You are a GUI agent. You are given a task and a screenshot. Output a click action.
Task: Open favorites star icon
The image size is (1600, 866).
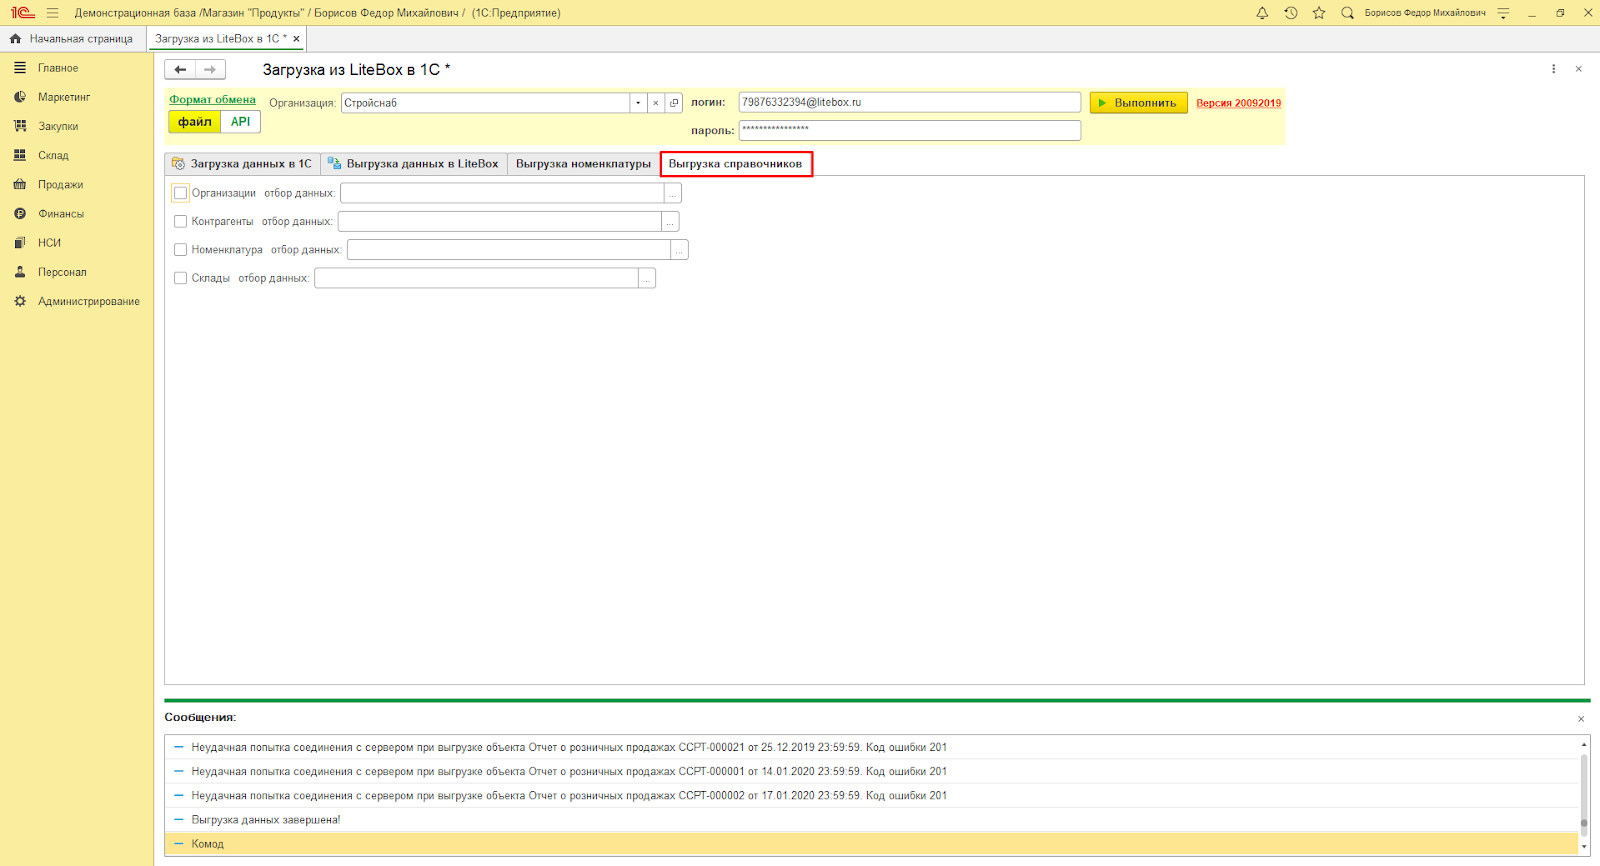[1319, 13]
